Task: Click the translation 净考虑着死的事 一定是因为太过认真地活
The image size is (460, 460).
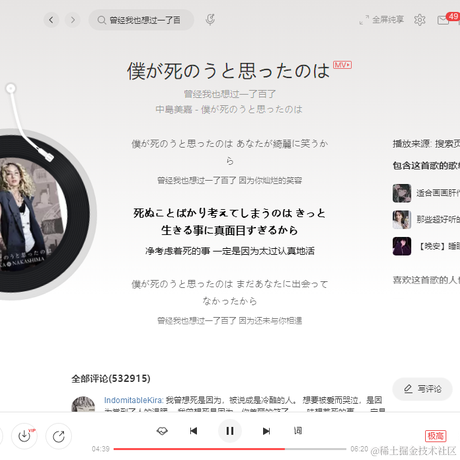Action: point(230,251)
